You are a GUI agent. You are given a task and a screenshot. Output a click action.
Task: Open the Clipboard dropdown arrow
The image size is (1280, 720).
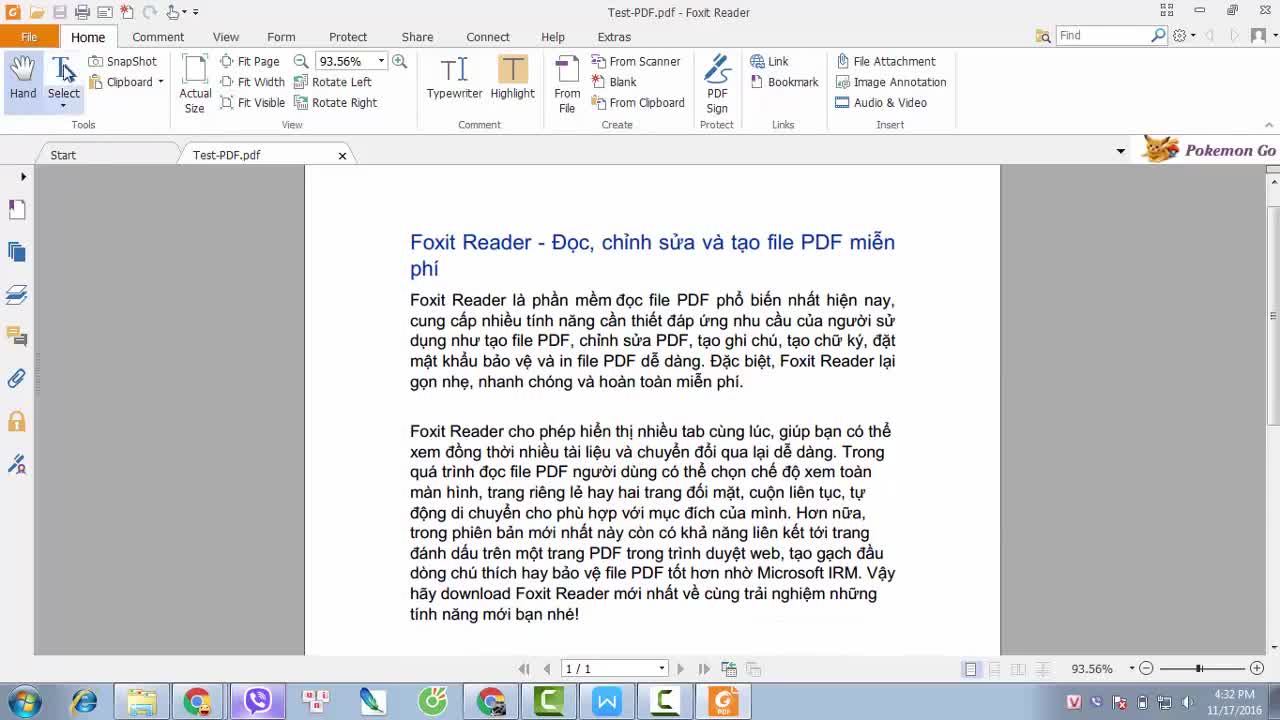(x=160, y=82)
